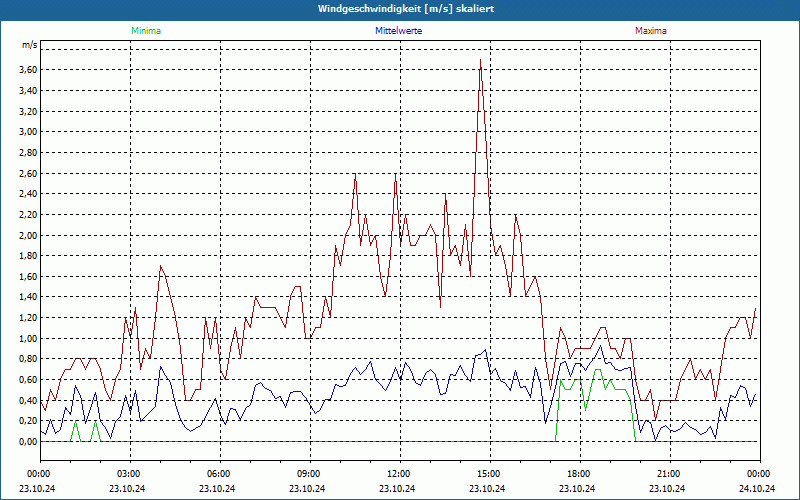Click the 12:00 time axis label
Viewport: 800px width, 500px height.
tap(399, 474)
